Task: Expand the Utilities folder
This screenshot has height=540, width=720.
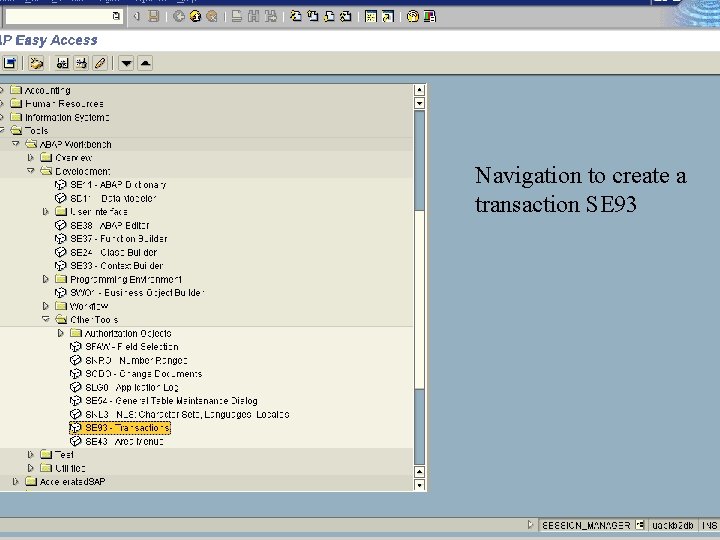Action: pos(30,468)
